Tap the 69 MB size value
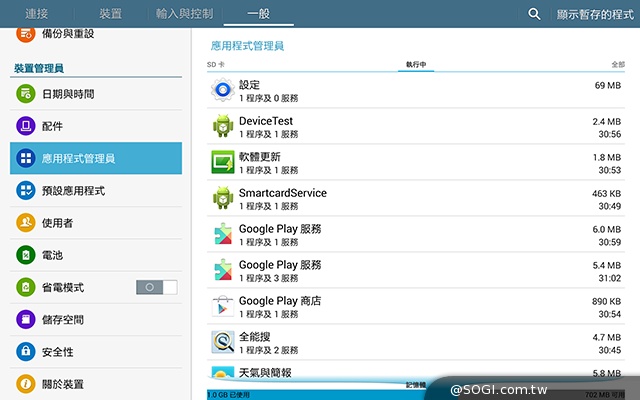This screenshot has width=640, height=400. coord(607,85)
